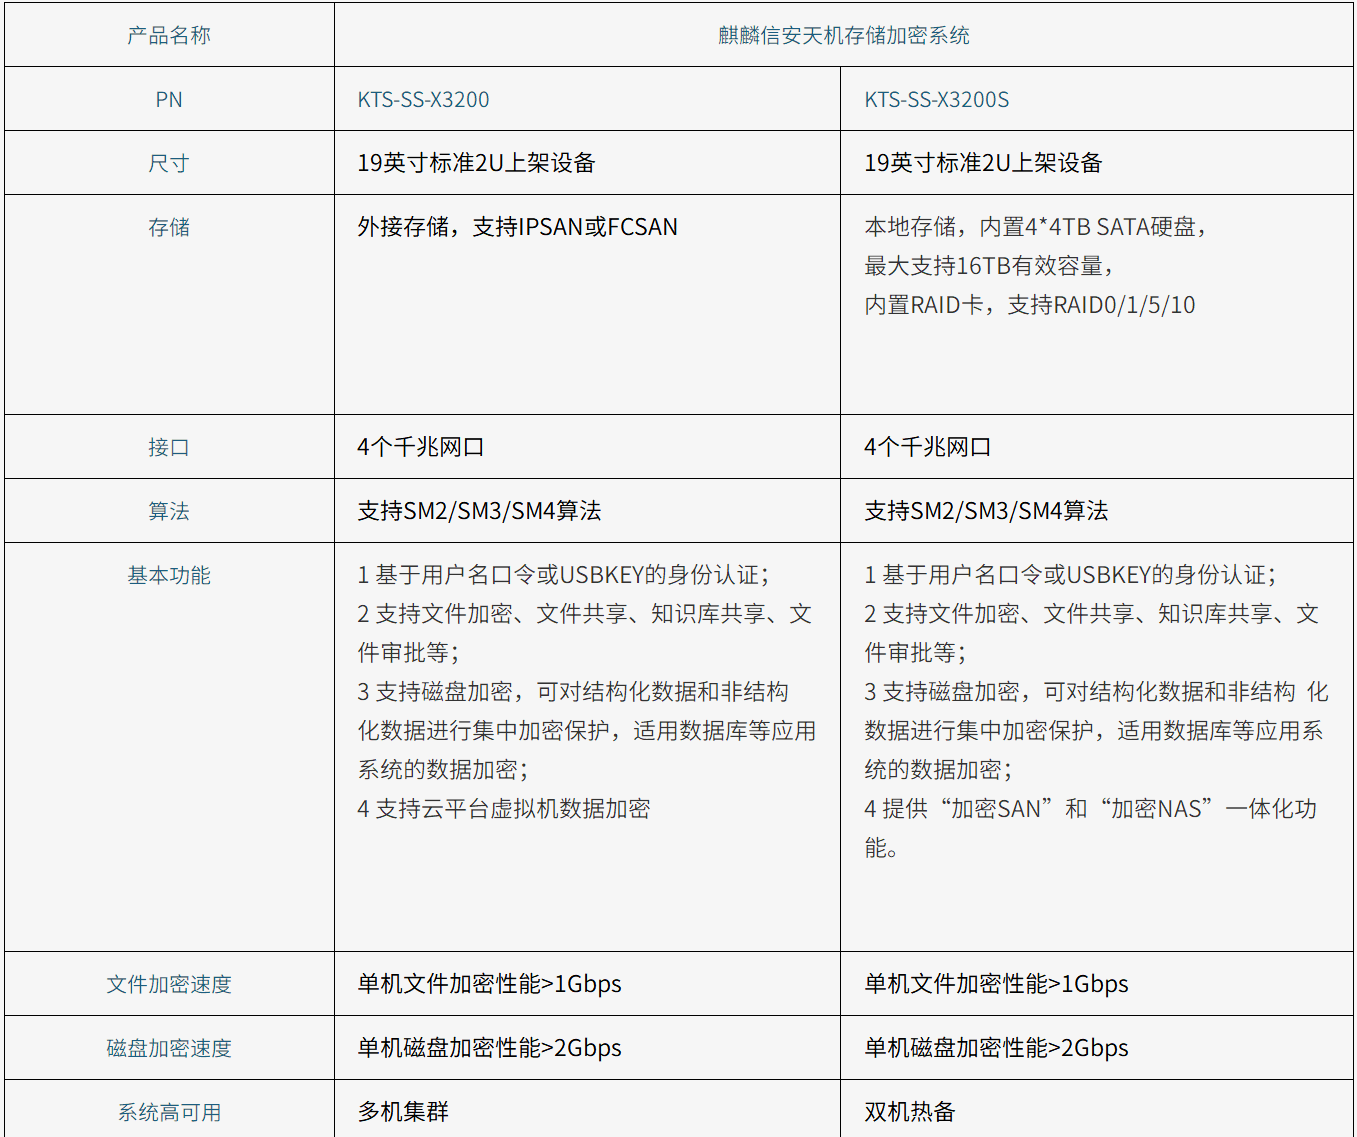The width and height of the screenshot is (1357, 1137).
Task: Click the 尺寸 row label
Action: 169,164
